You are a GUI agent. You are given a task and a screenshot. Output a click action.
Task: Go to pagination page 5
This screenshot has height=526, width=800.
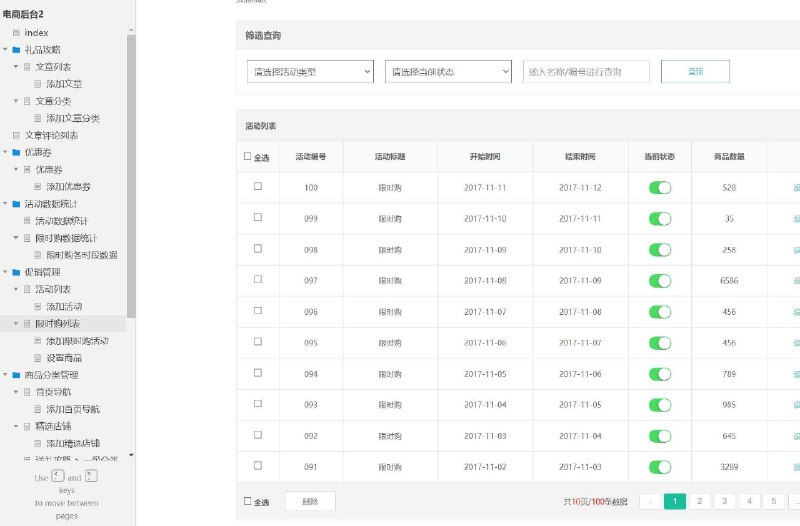[774, 502]
